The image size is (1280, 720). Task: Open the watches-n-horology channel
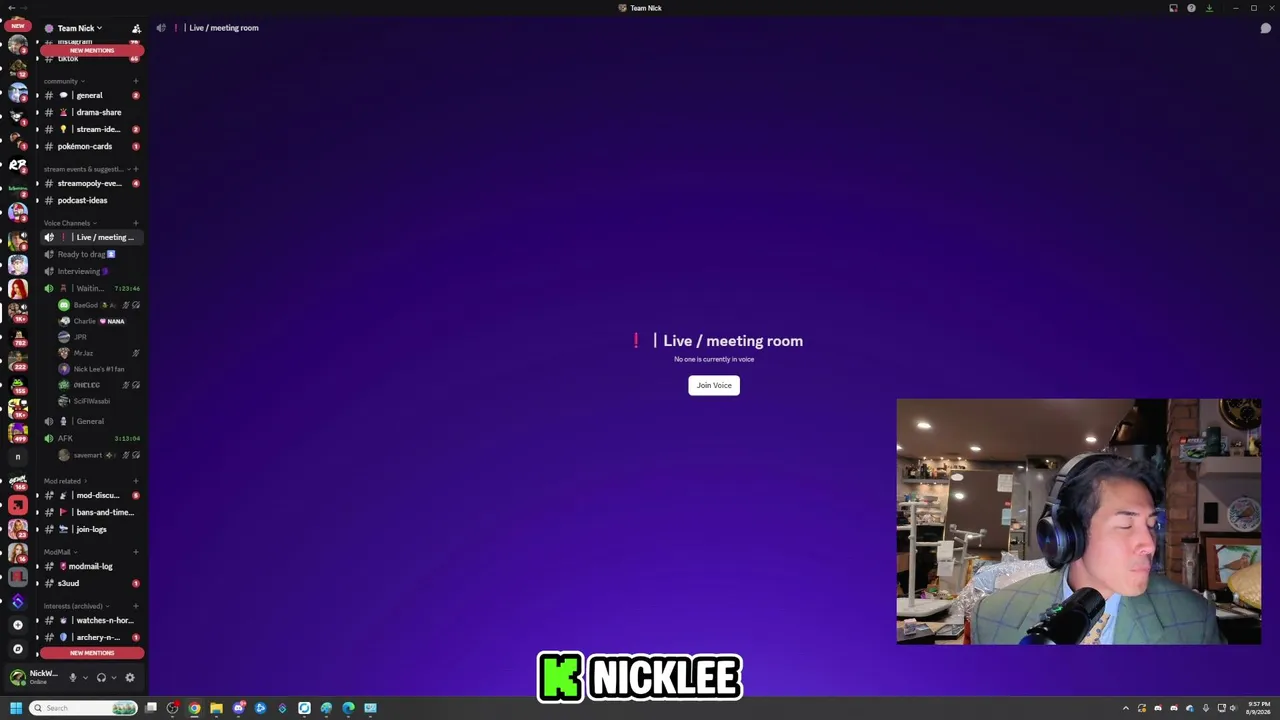coord(92,620)
